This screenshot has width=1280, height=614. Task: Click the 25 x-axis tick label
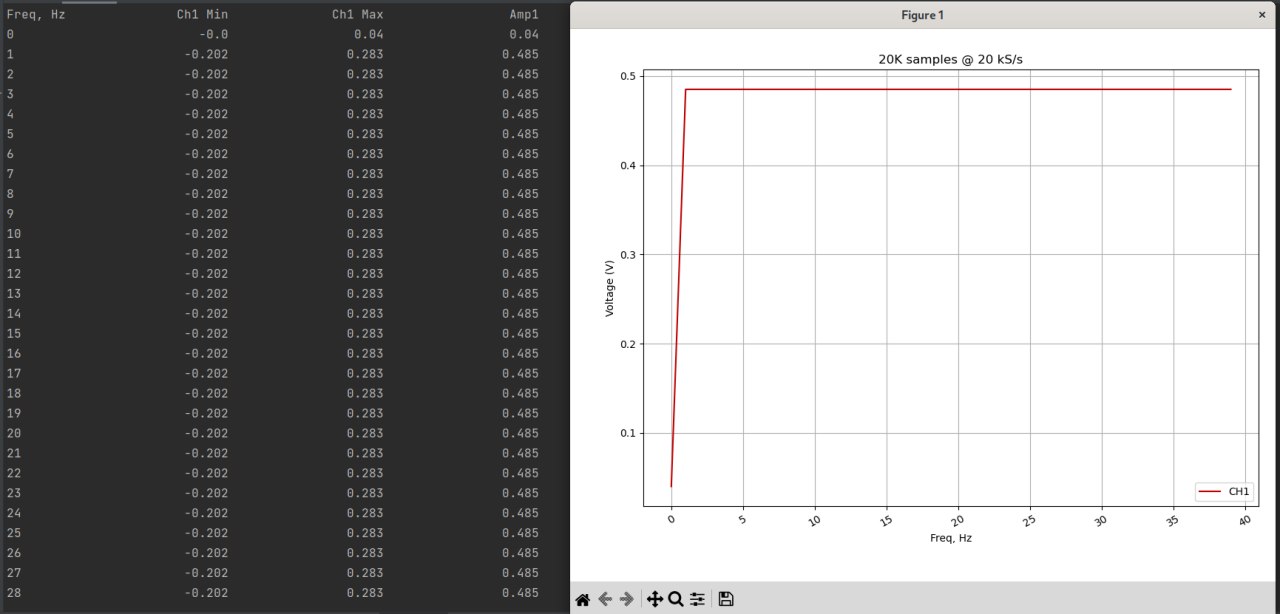point(1030,521)
